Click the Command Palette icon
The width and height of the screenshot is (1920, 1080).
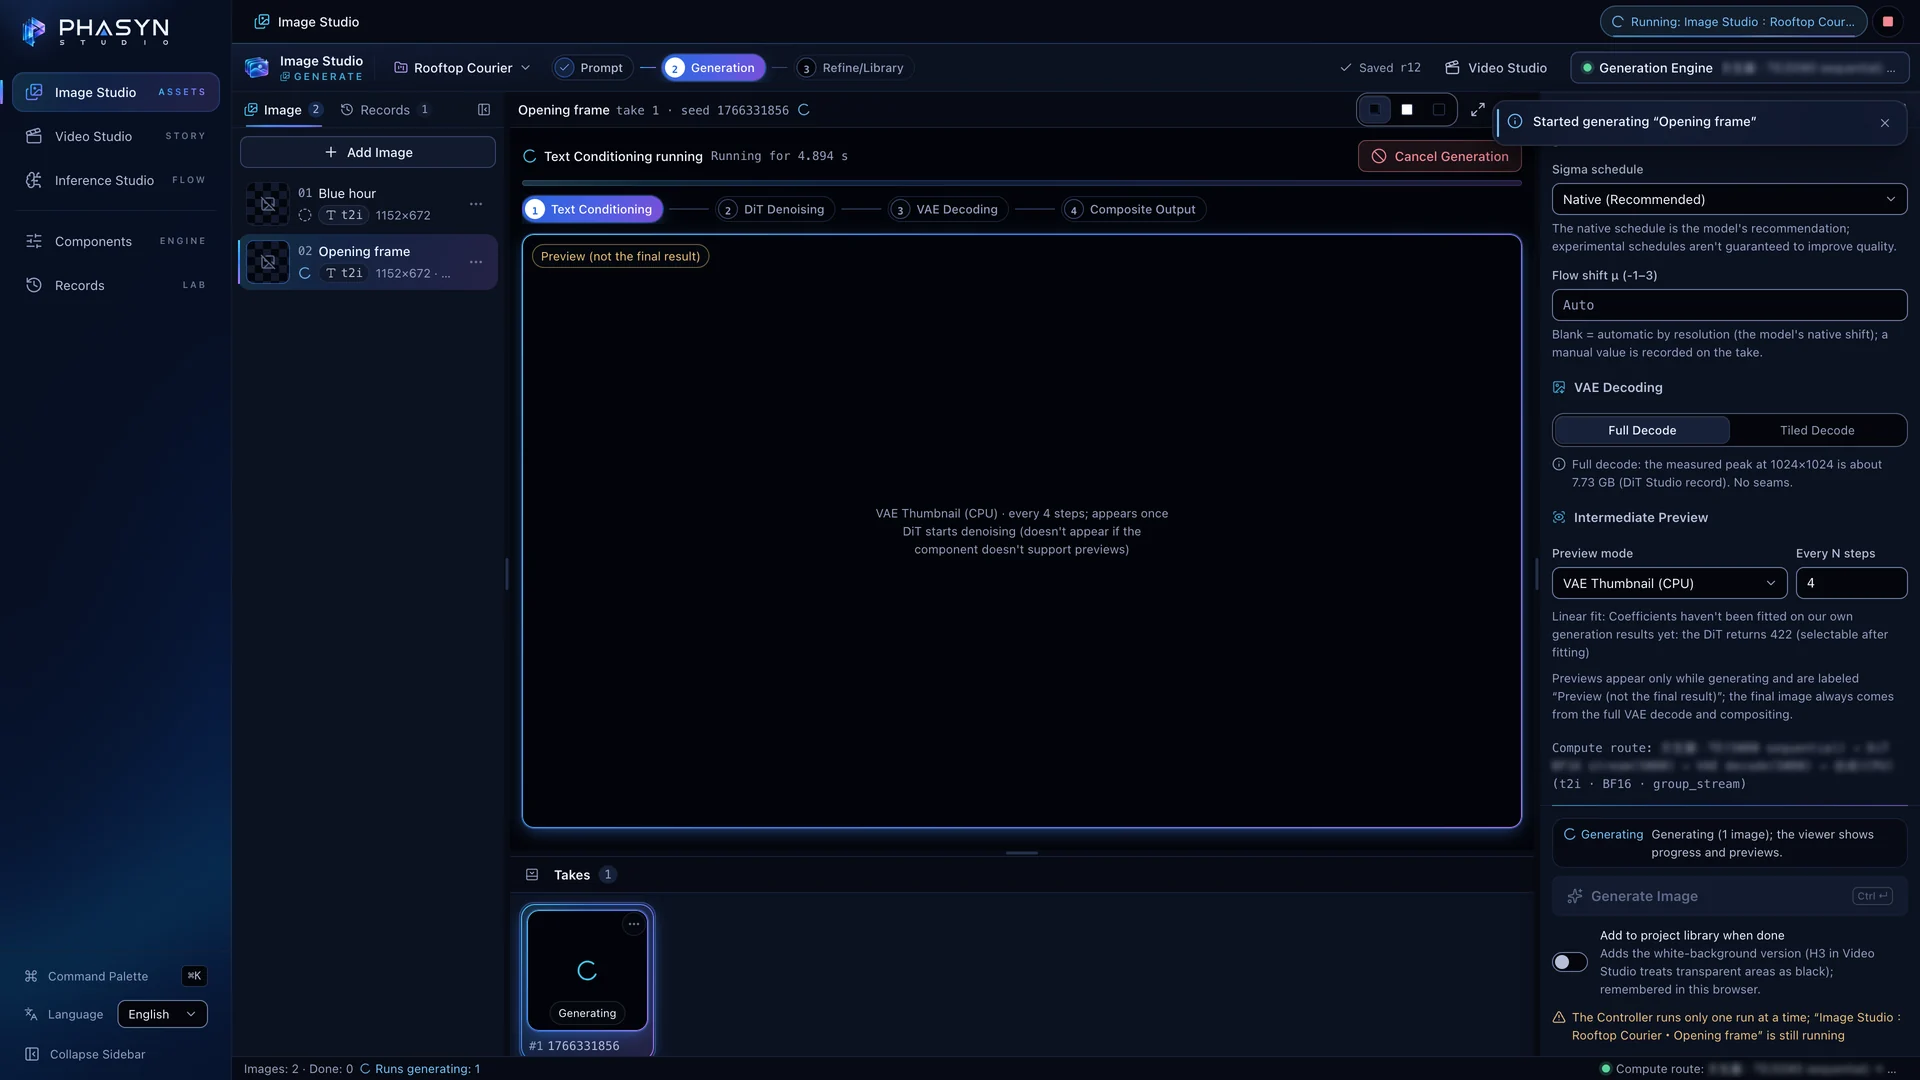click(31, 976)
